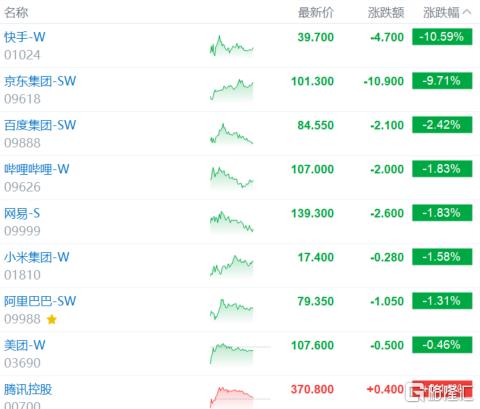
Task: Click the 快手-W mini trend chart
Action: 232,46
